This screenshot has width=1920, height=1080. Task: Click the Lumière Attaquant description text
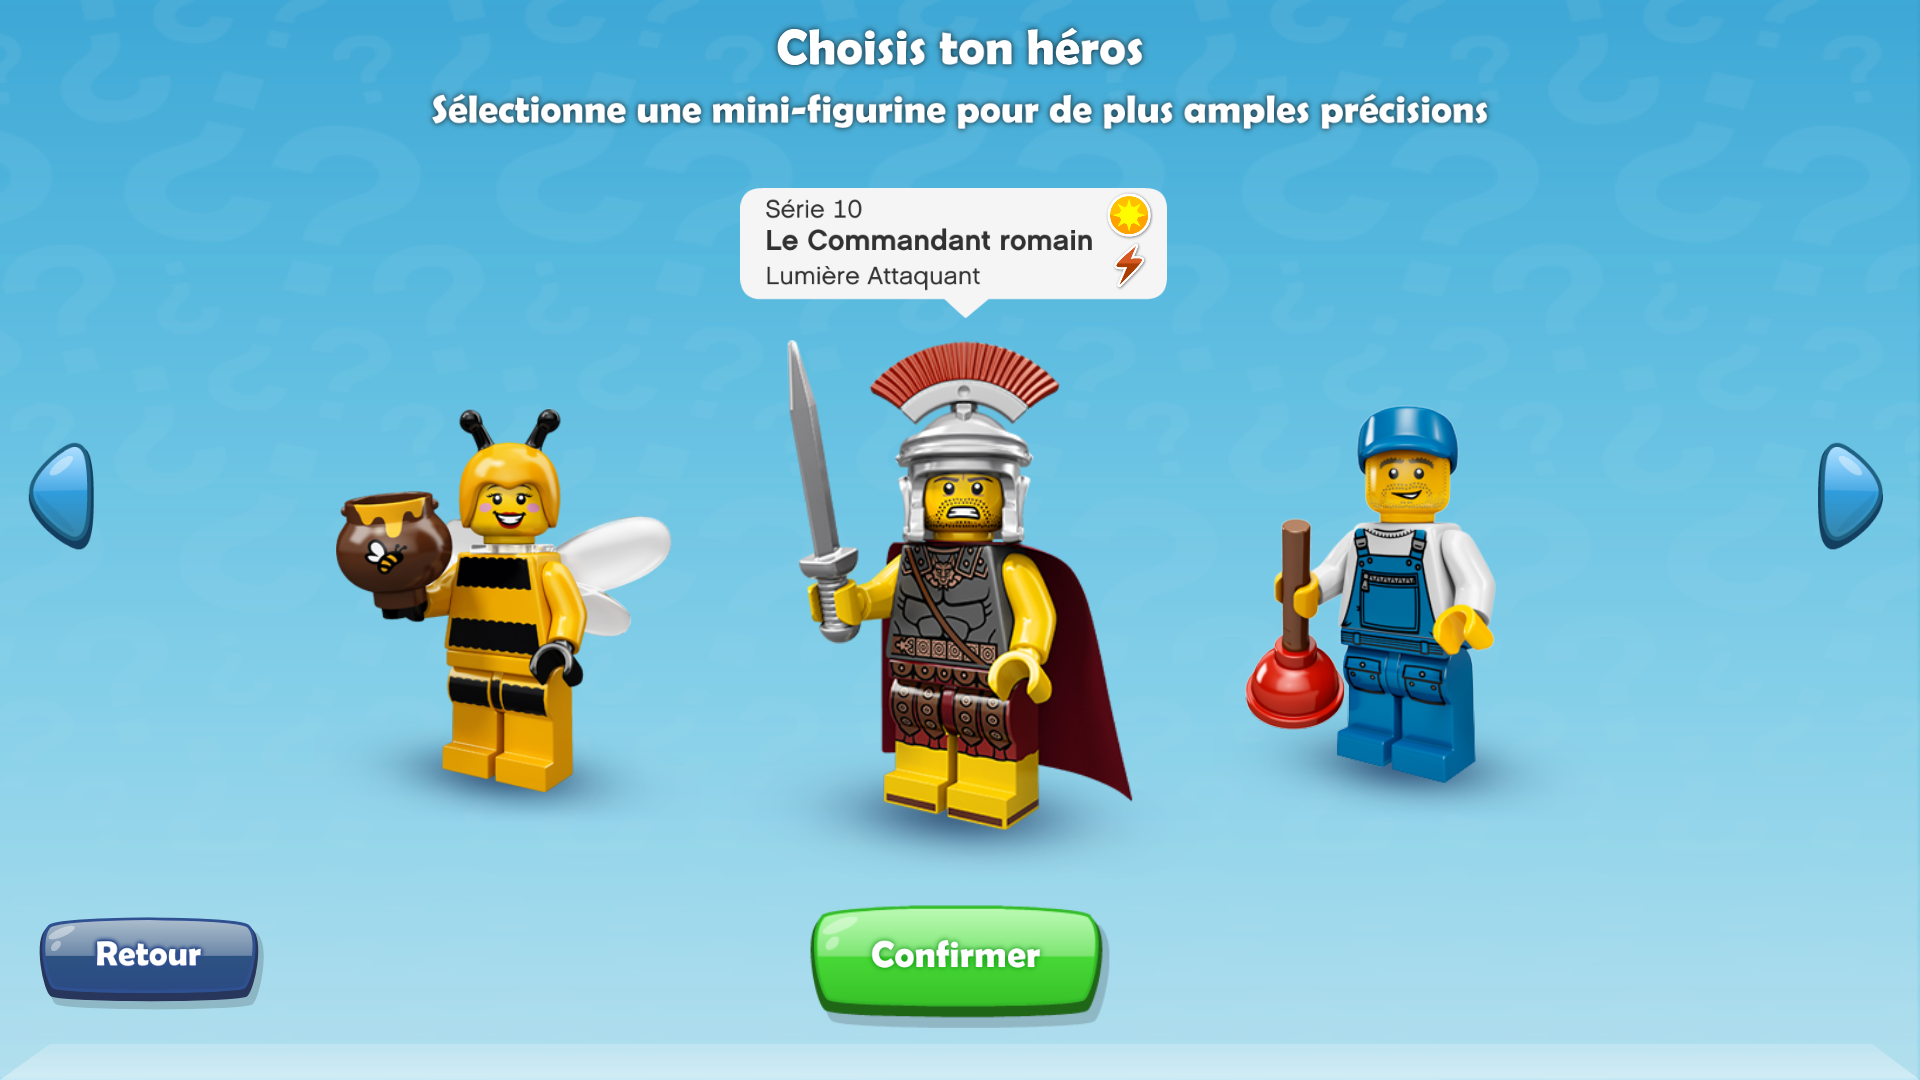point(872,276)
